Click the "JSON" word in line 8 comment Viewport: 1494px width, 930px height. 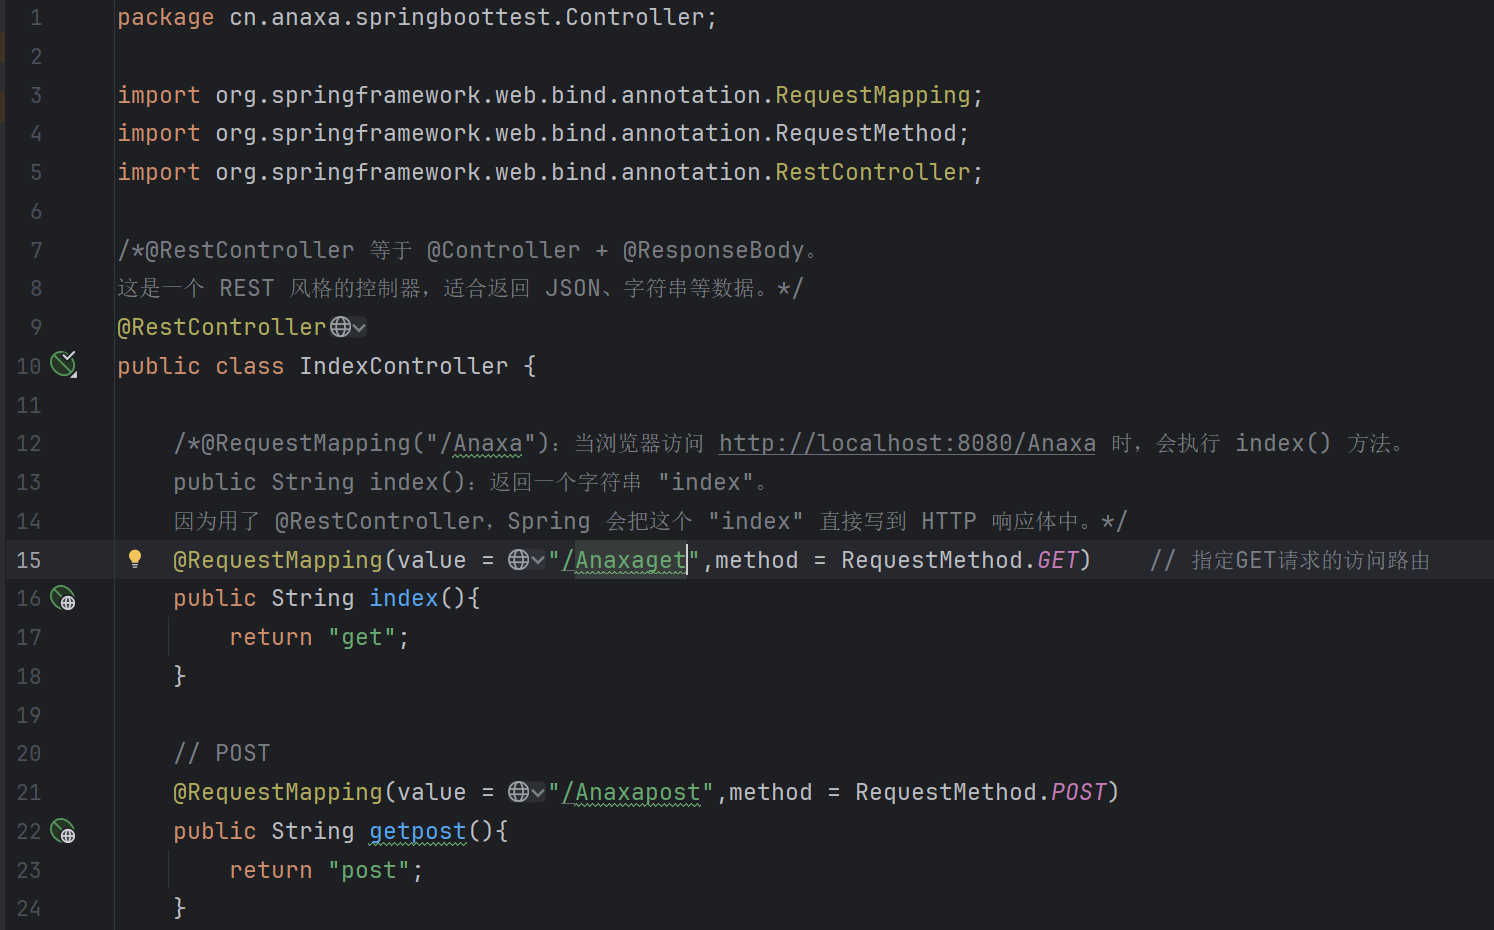click(573, 288)
